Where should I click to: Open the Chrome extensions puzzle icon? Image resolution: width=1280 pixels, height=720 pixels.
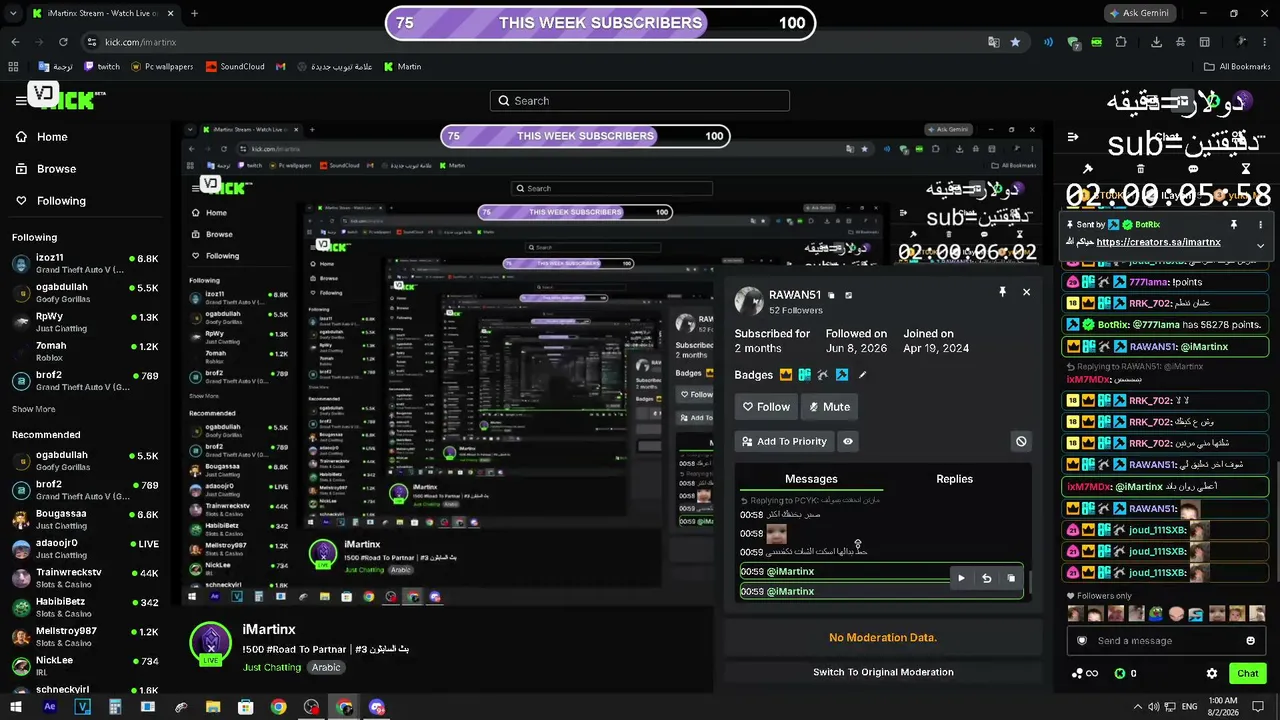(x=1120, y=42)
